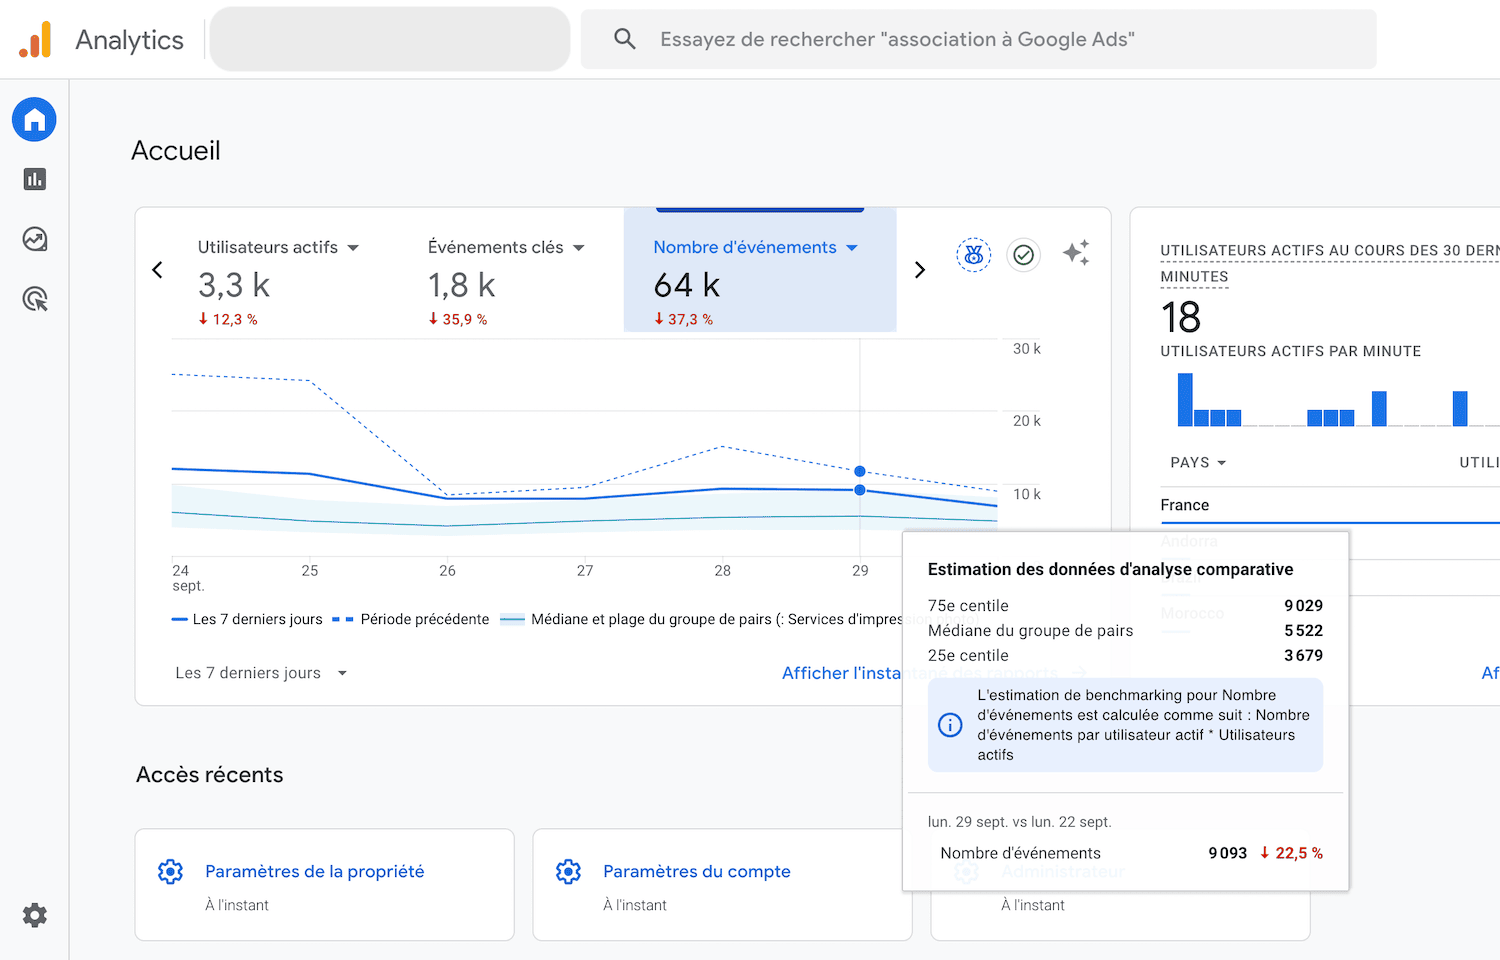Open the property selector field

[x=390, y=39]
